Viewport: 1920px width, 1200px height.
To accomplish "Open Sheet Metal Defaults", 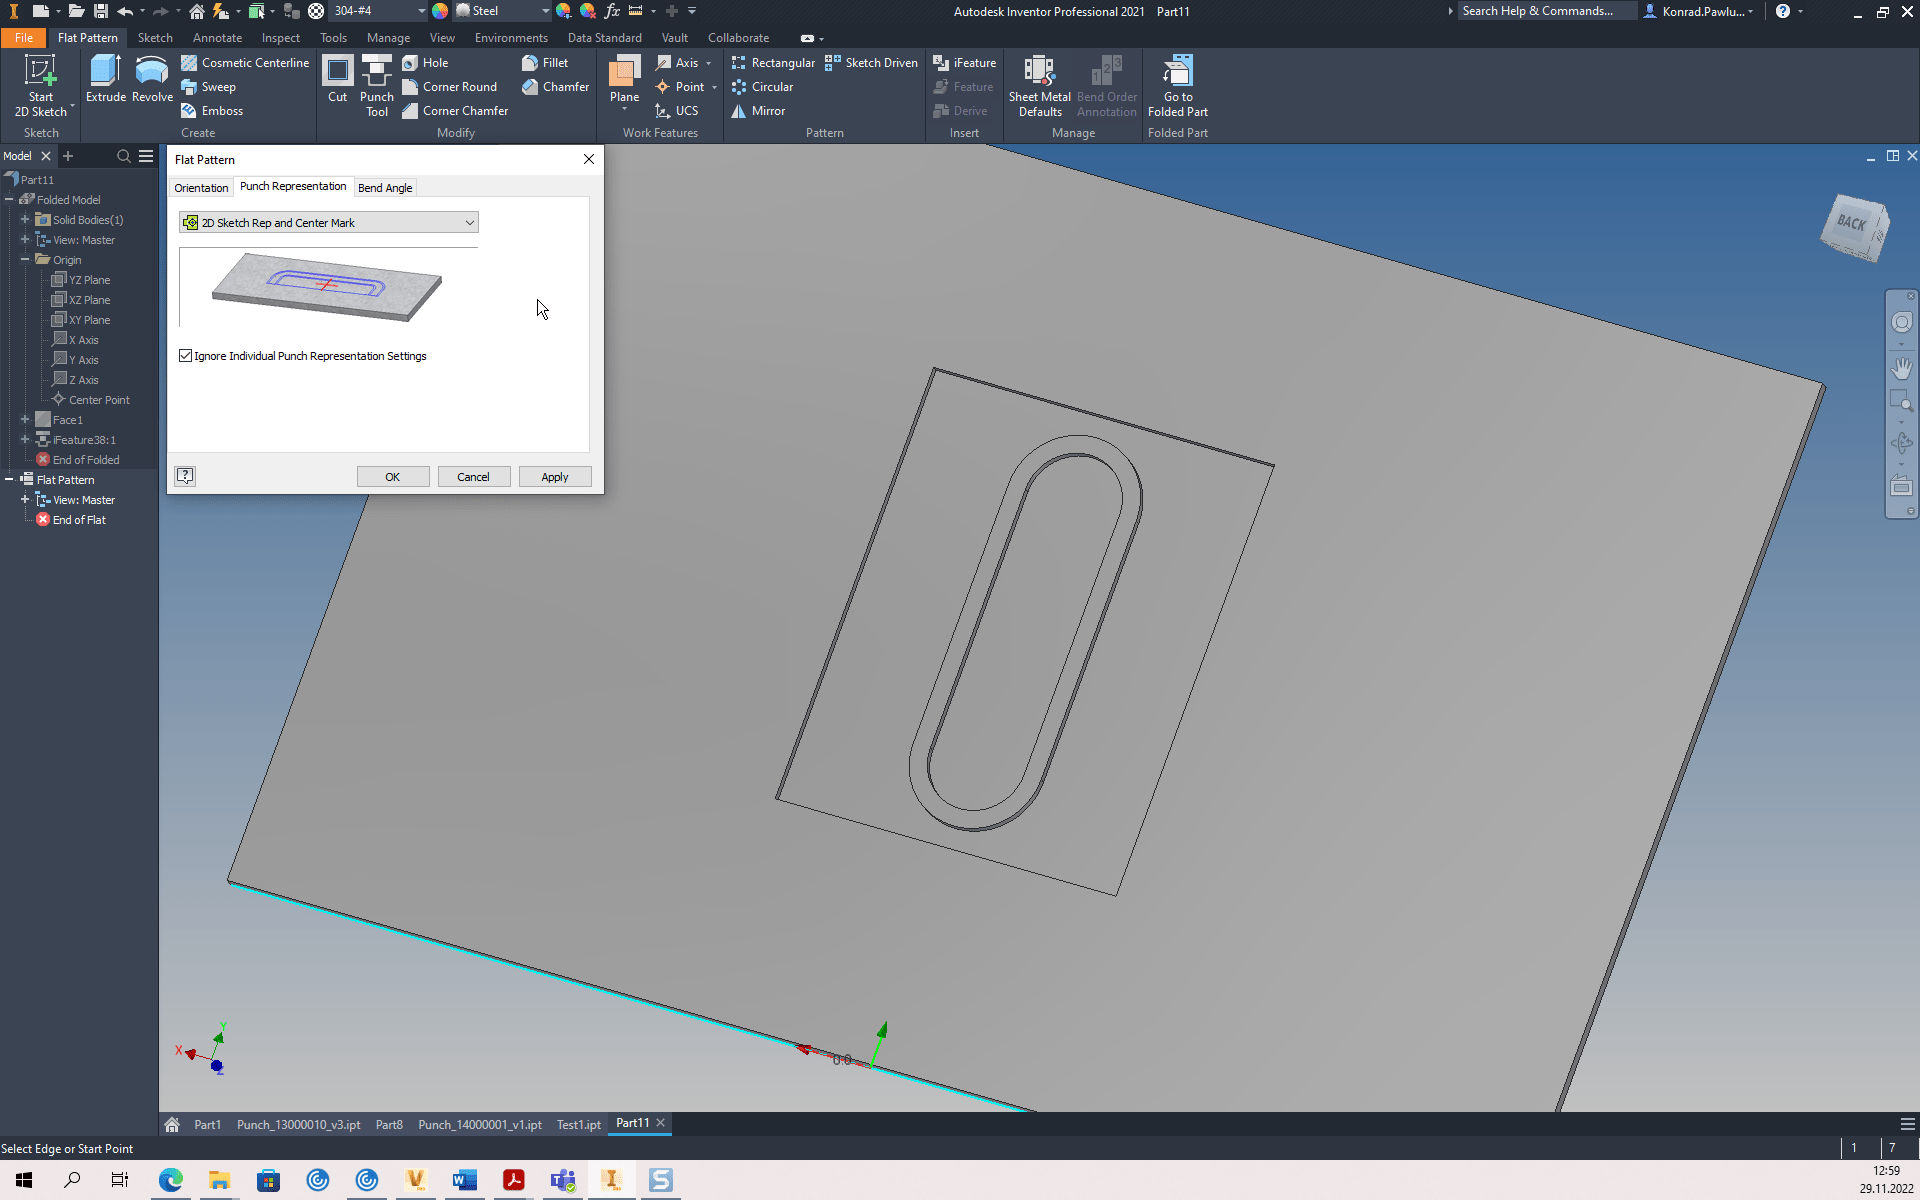I will click(x=1038, y=86).
